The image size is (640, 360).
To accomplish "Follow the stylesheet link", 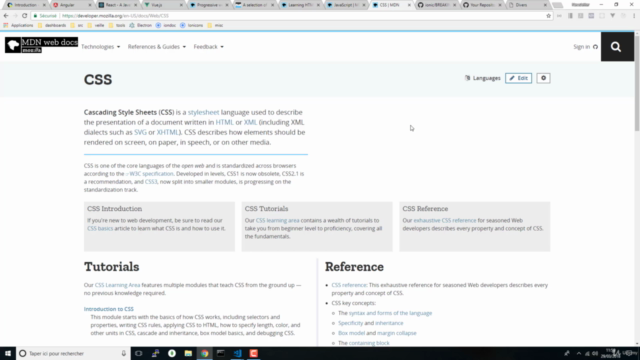I will click(x=203, y=112).
